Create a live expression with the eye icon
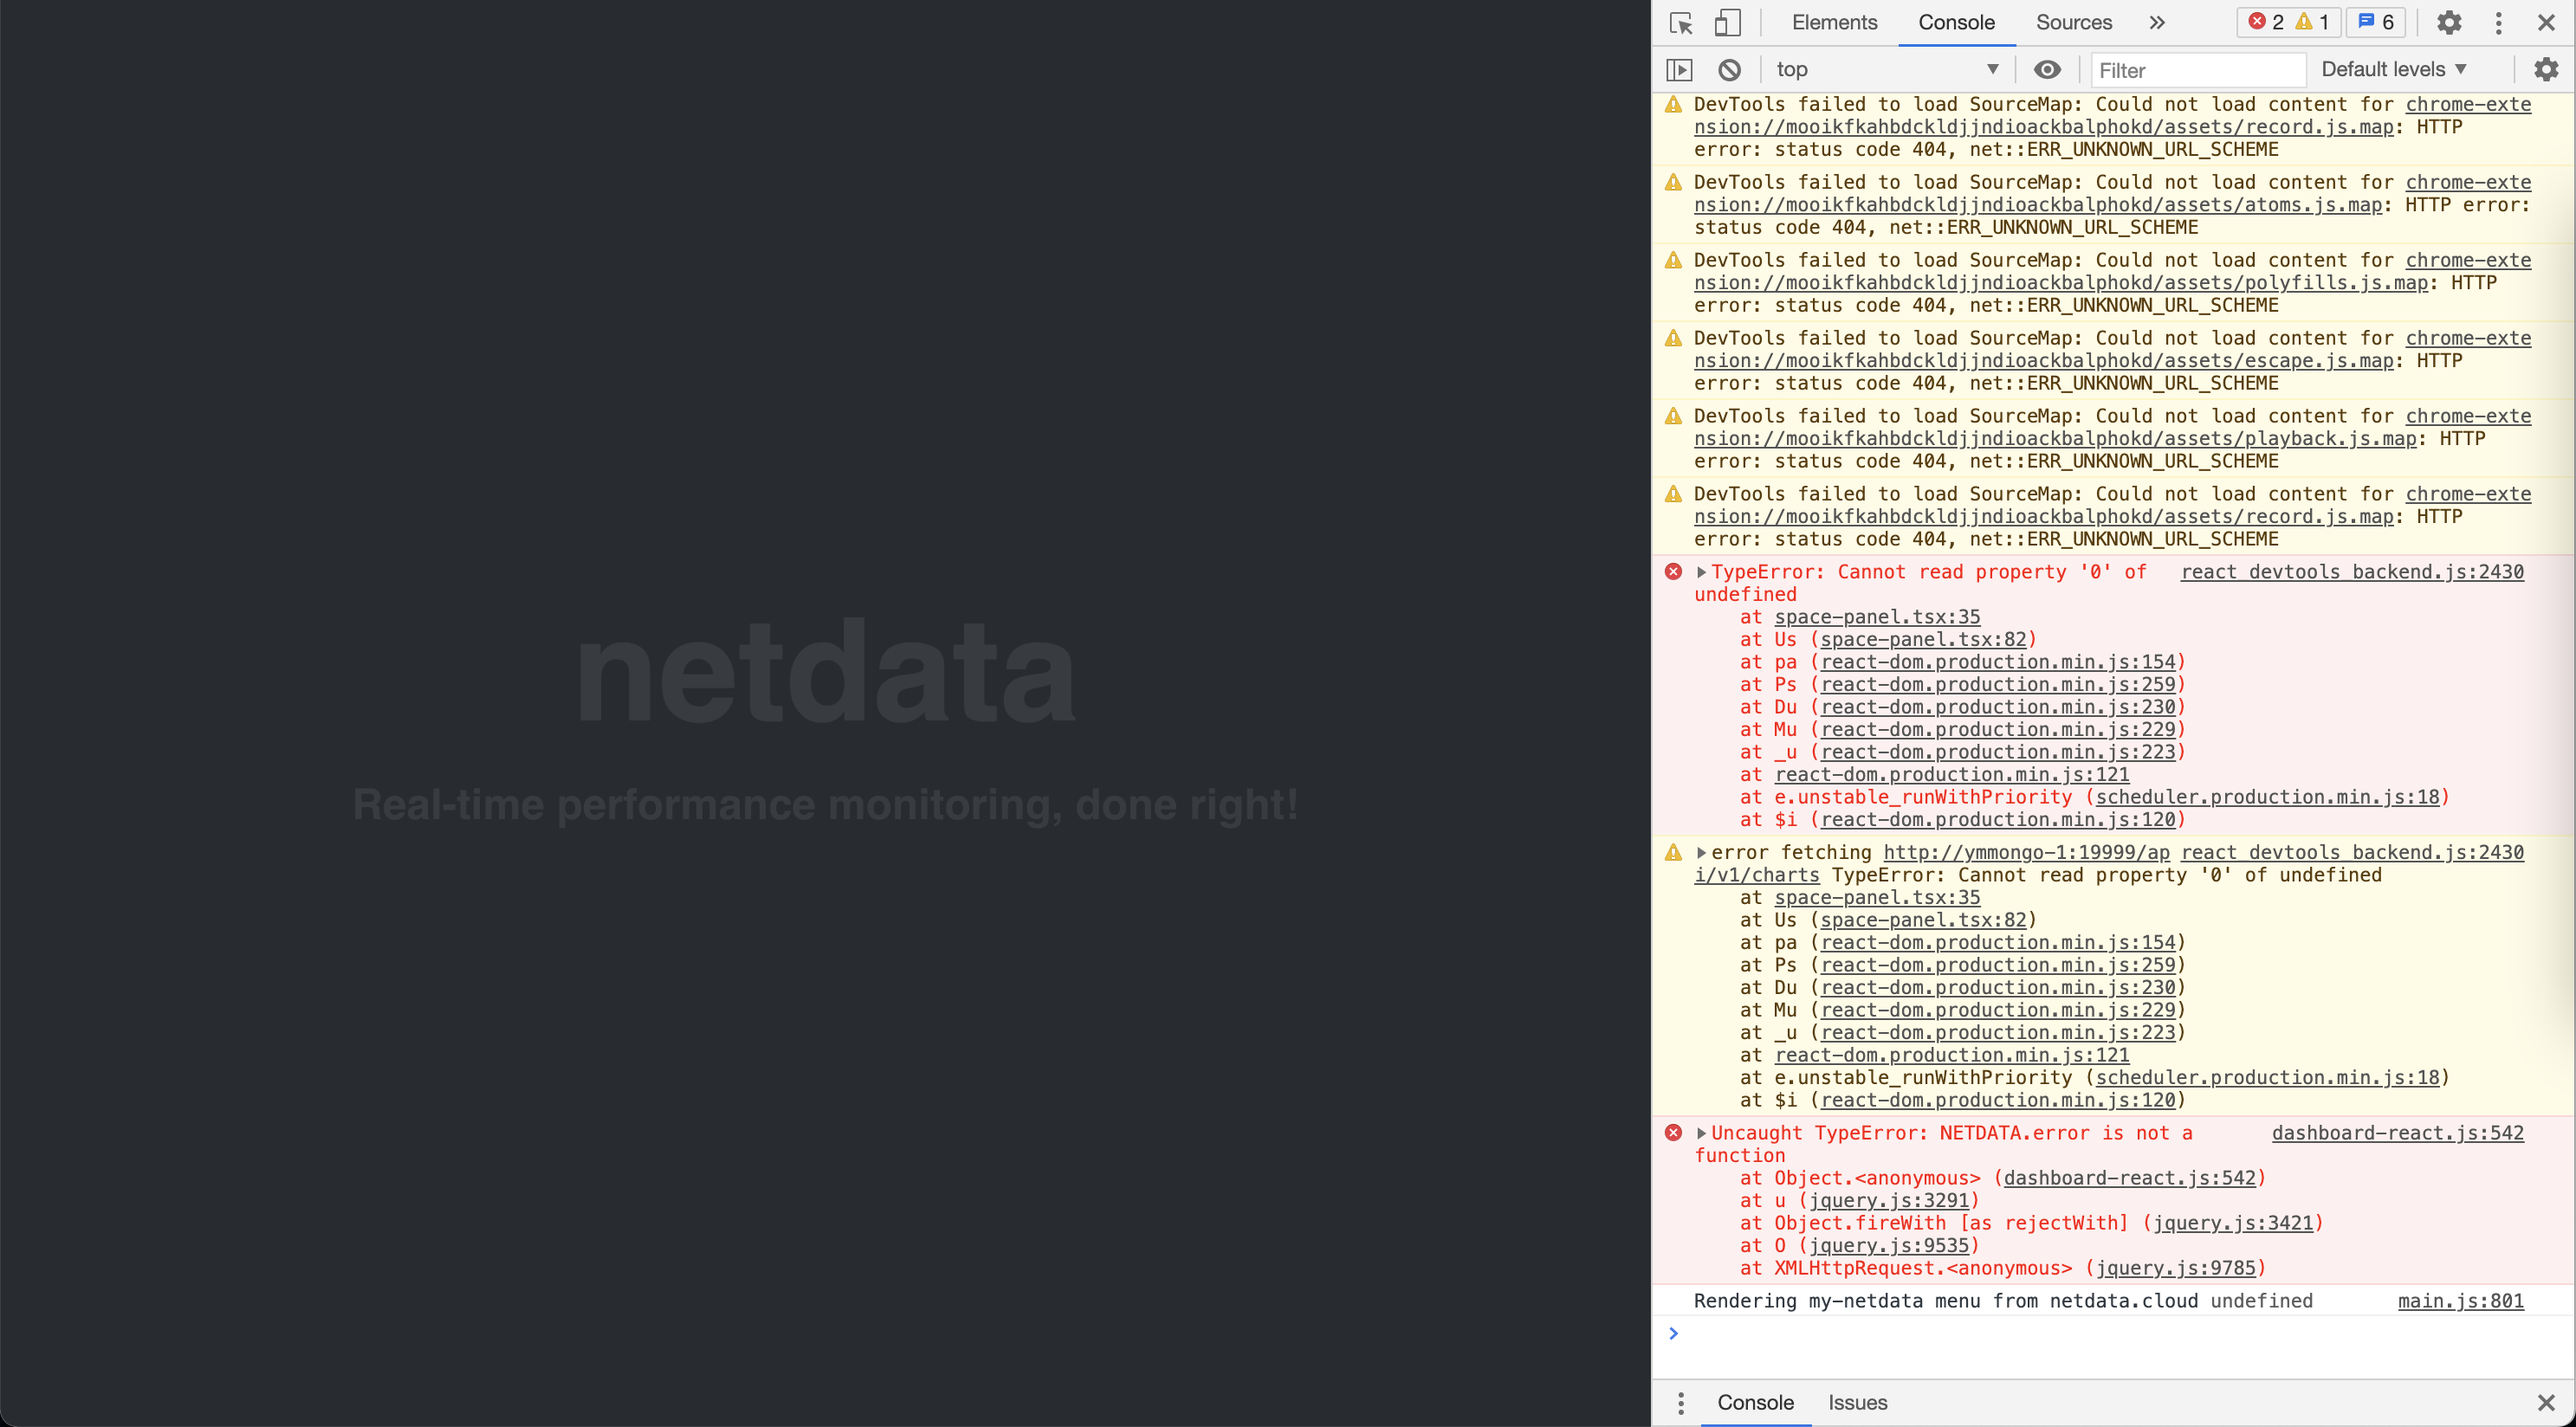The image size is (2576, 1427). click(2047, 69)
